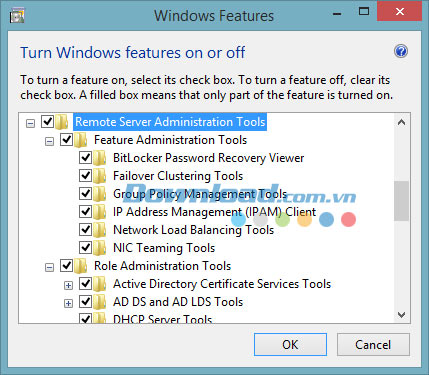Screen dimensions: 429x375
Task: Uncheck Role Administration Tools checkbox
Action: 66,265
